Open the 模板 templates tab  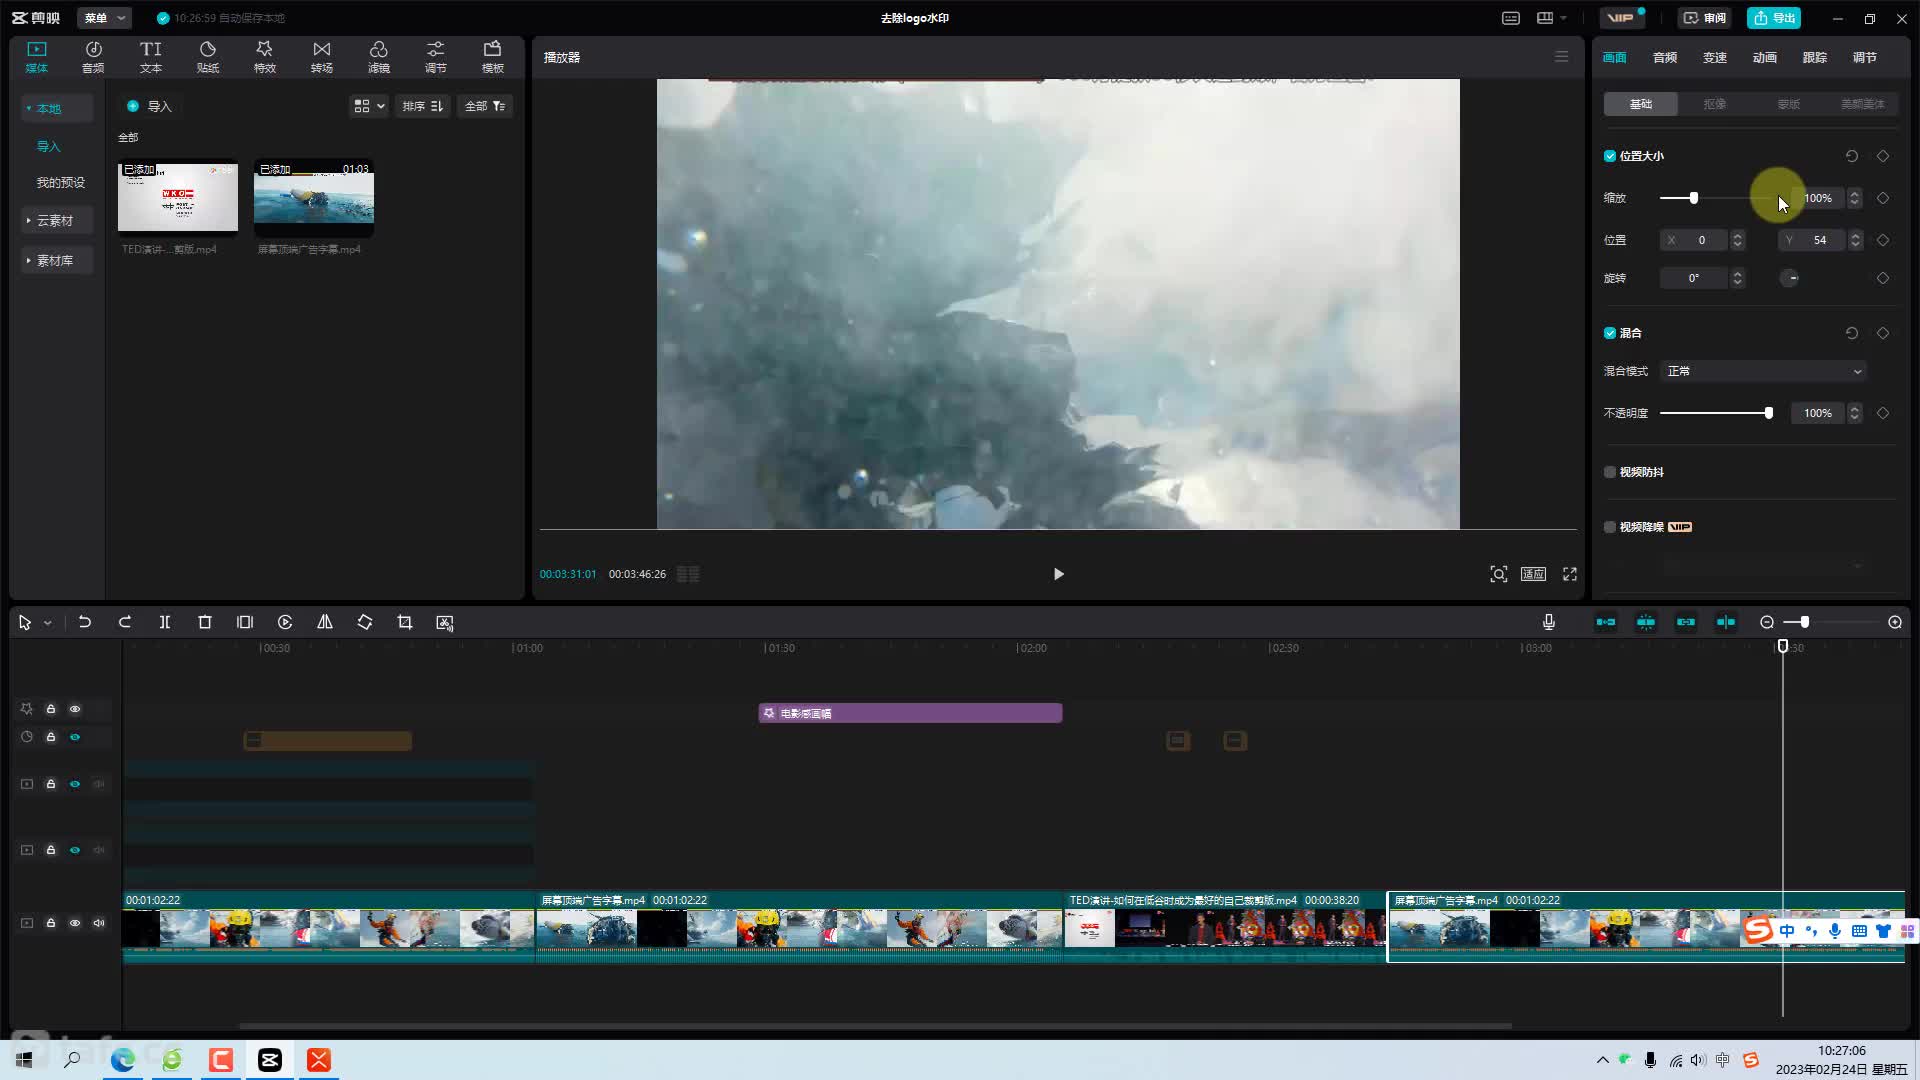pos(493,57)
